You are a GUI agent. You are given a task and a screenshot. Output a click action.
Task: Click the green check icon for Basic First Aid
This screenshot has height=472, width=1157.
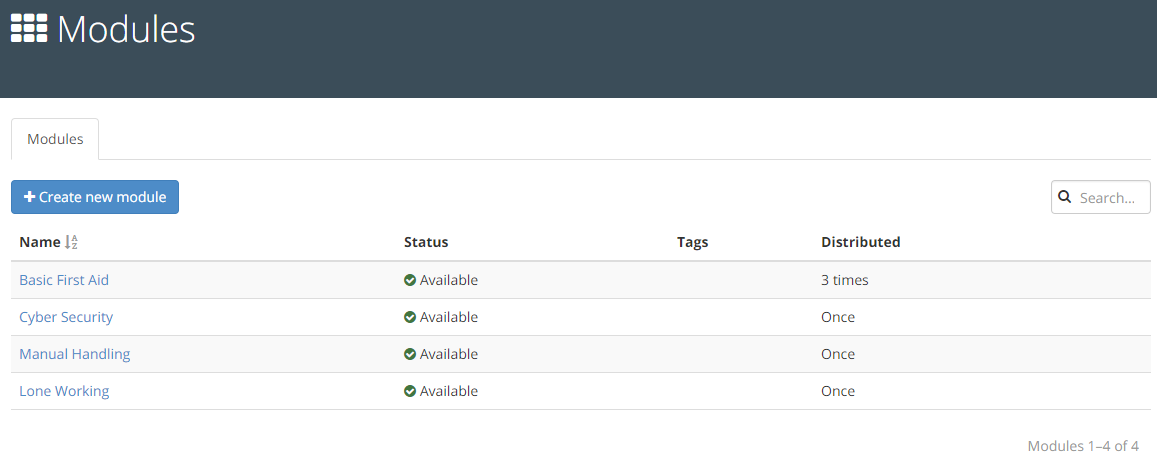pos(410,280)
